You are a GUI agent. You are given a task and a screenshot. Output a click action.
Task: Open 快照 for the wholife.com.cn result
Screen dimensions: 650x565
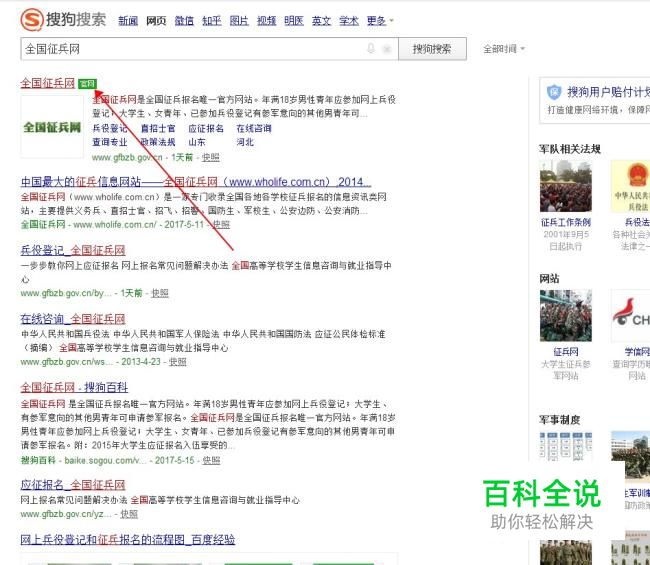click(x=221, y=224)
